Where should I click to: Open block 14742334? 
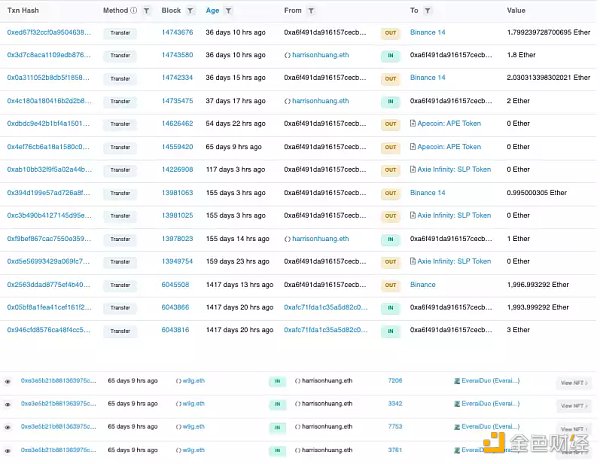click(177, 78)
